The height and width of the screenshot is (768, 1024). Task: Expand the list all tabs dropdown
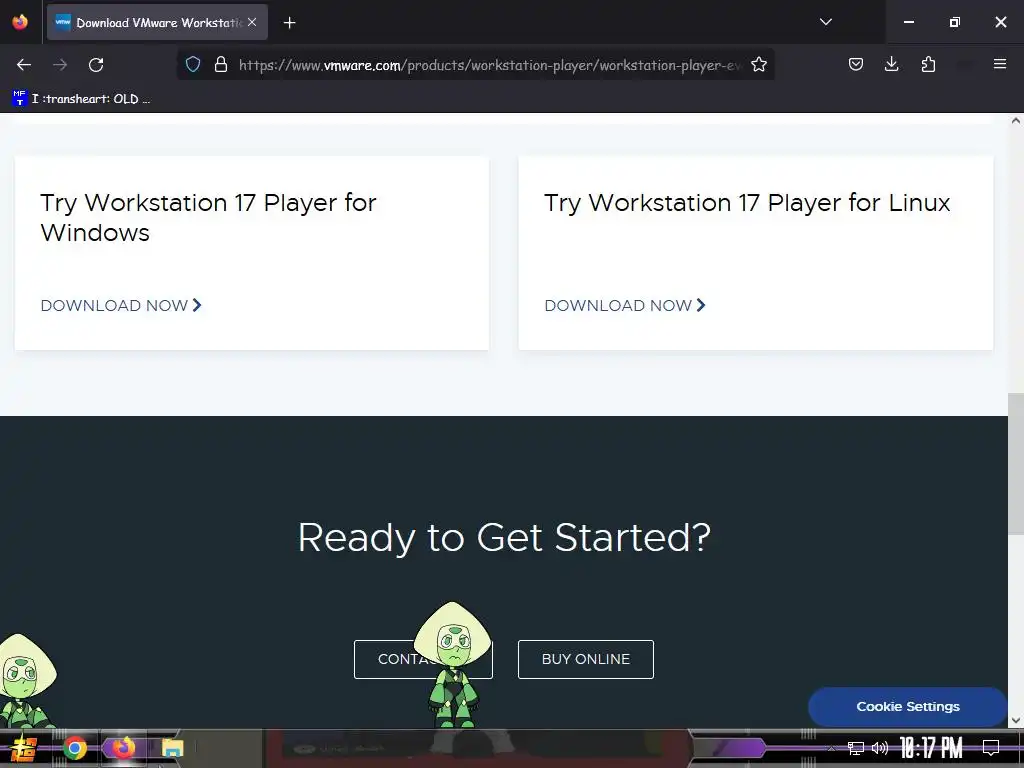825,22
